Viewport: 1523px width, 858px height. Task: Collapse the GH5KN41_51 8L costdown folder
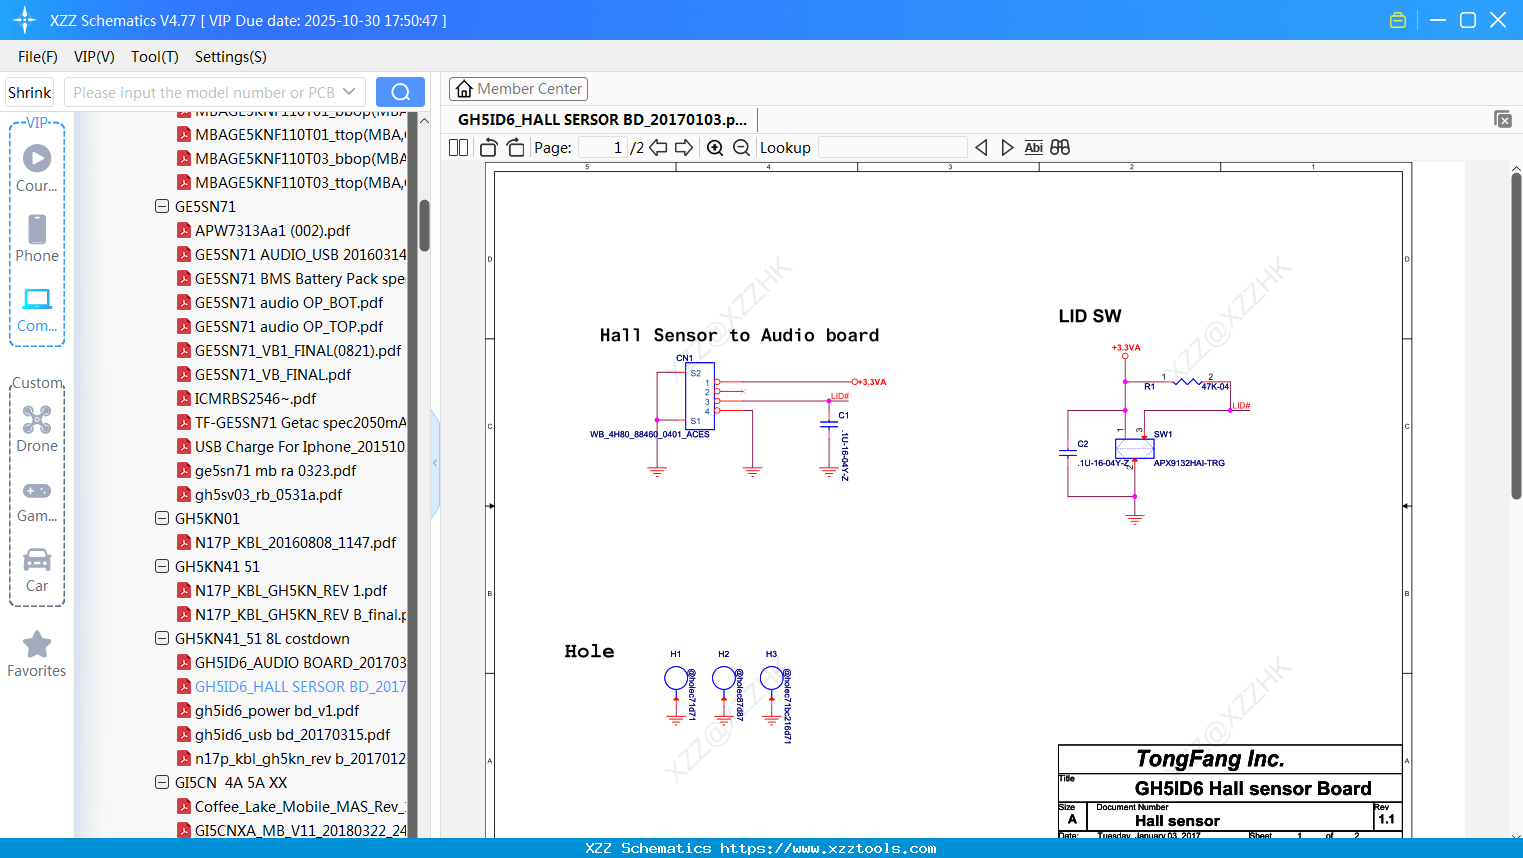(x=162, y=639)
